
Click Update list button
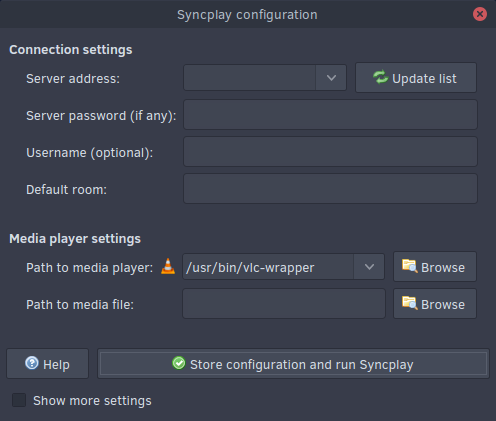(x=416, y=78)
